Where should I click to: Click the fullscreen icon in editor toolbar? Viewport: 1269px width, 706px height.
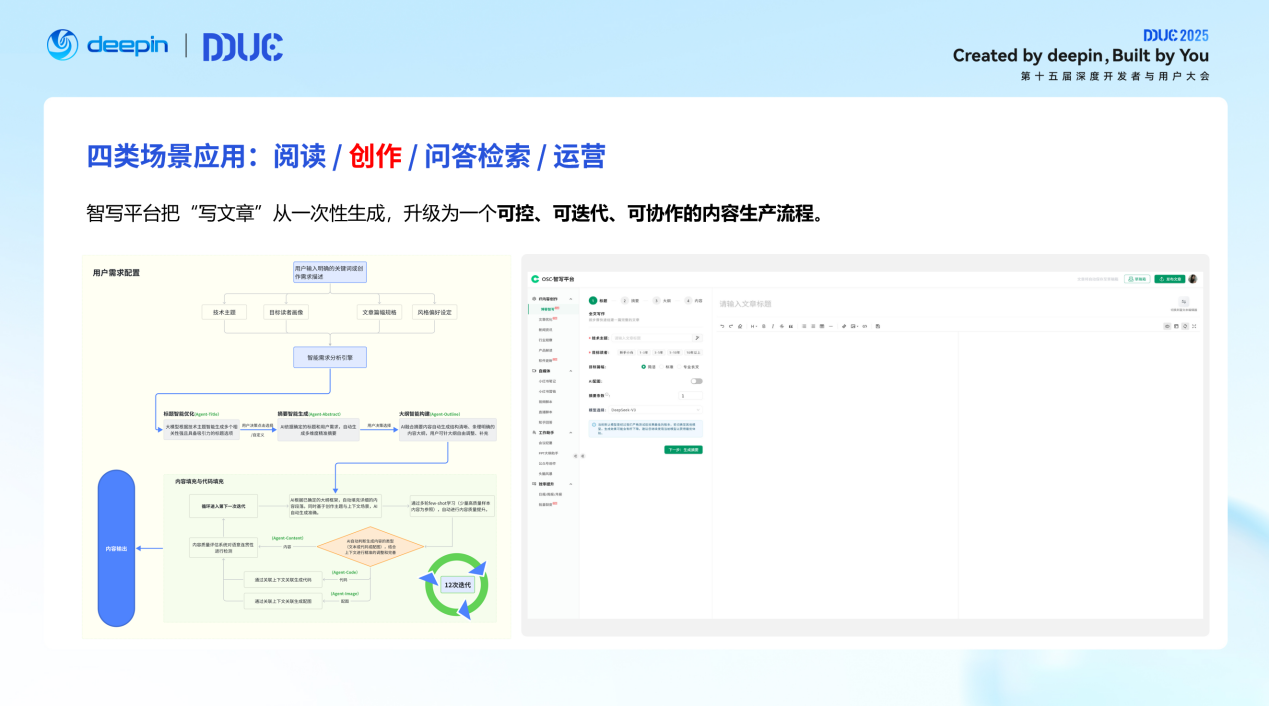coord(1194,326)
